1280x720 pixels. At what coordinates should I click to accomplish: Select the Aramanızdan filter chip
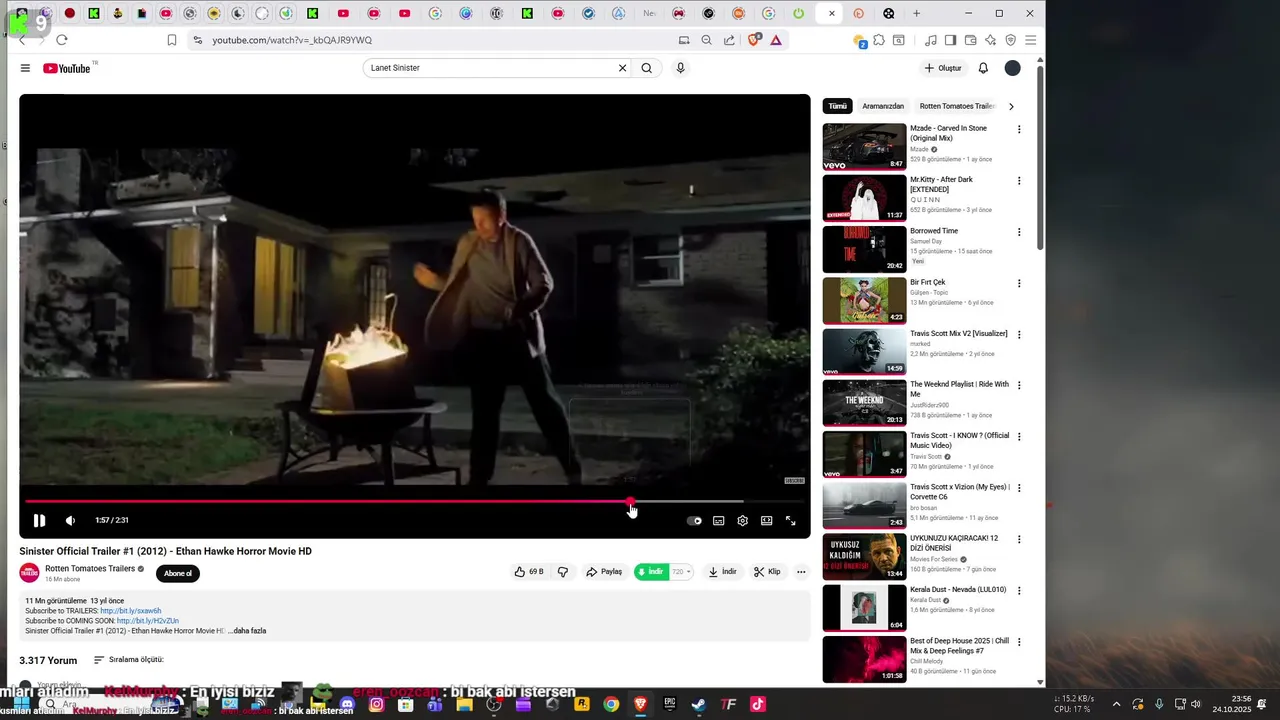(883, 106)
